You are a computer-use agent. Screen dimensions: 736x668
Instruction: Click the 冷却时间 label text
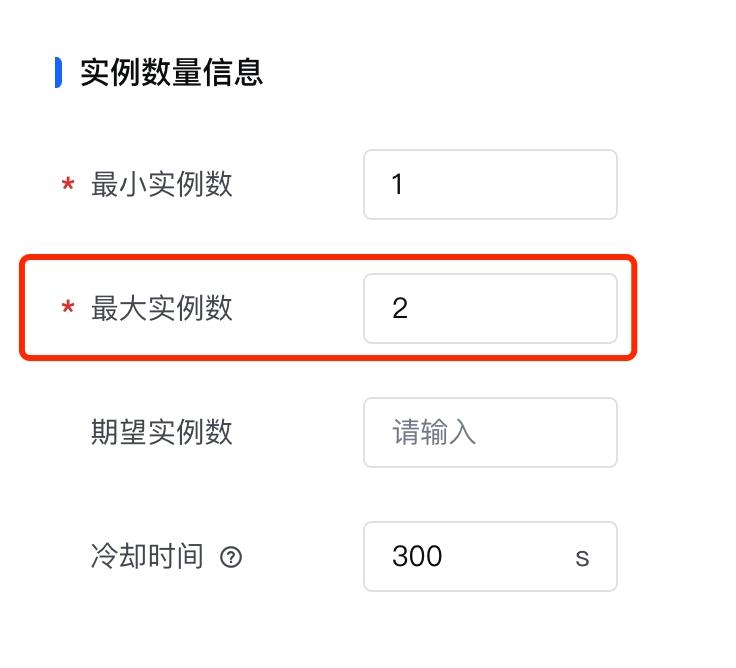[147, 556]
